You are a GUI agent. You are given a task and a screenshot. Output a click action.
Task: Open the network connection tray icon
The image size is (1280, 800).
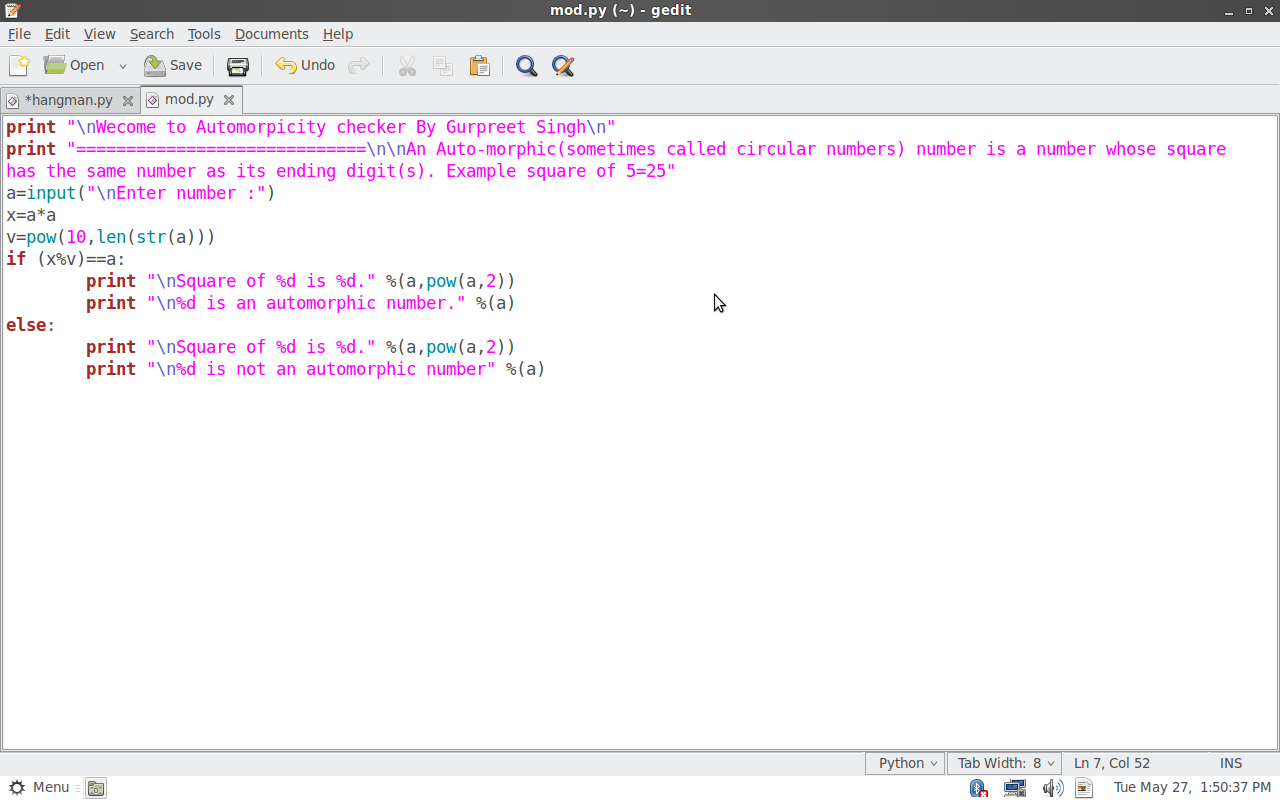(x=1015, y=788)
